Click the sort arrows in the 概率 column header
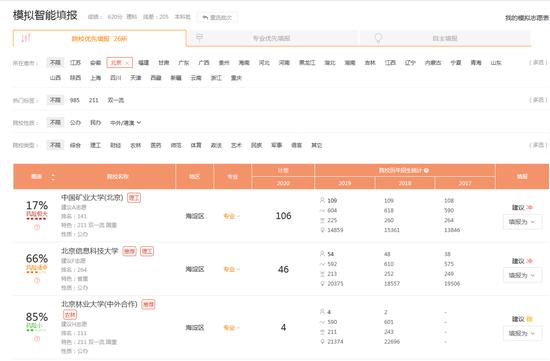The image size is (550, 361). click(x=53, y=177)
